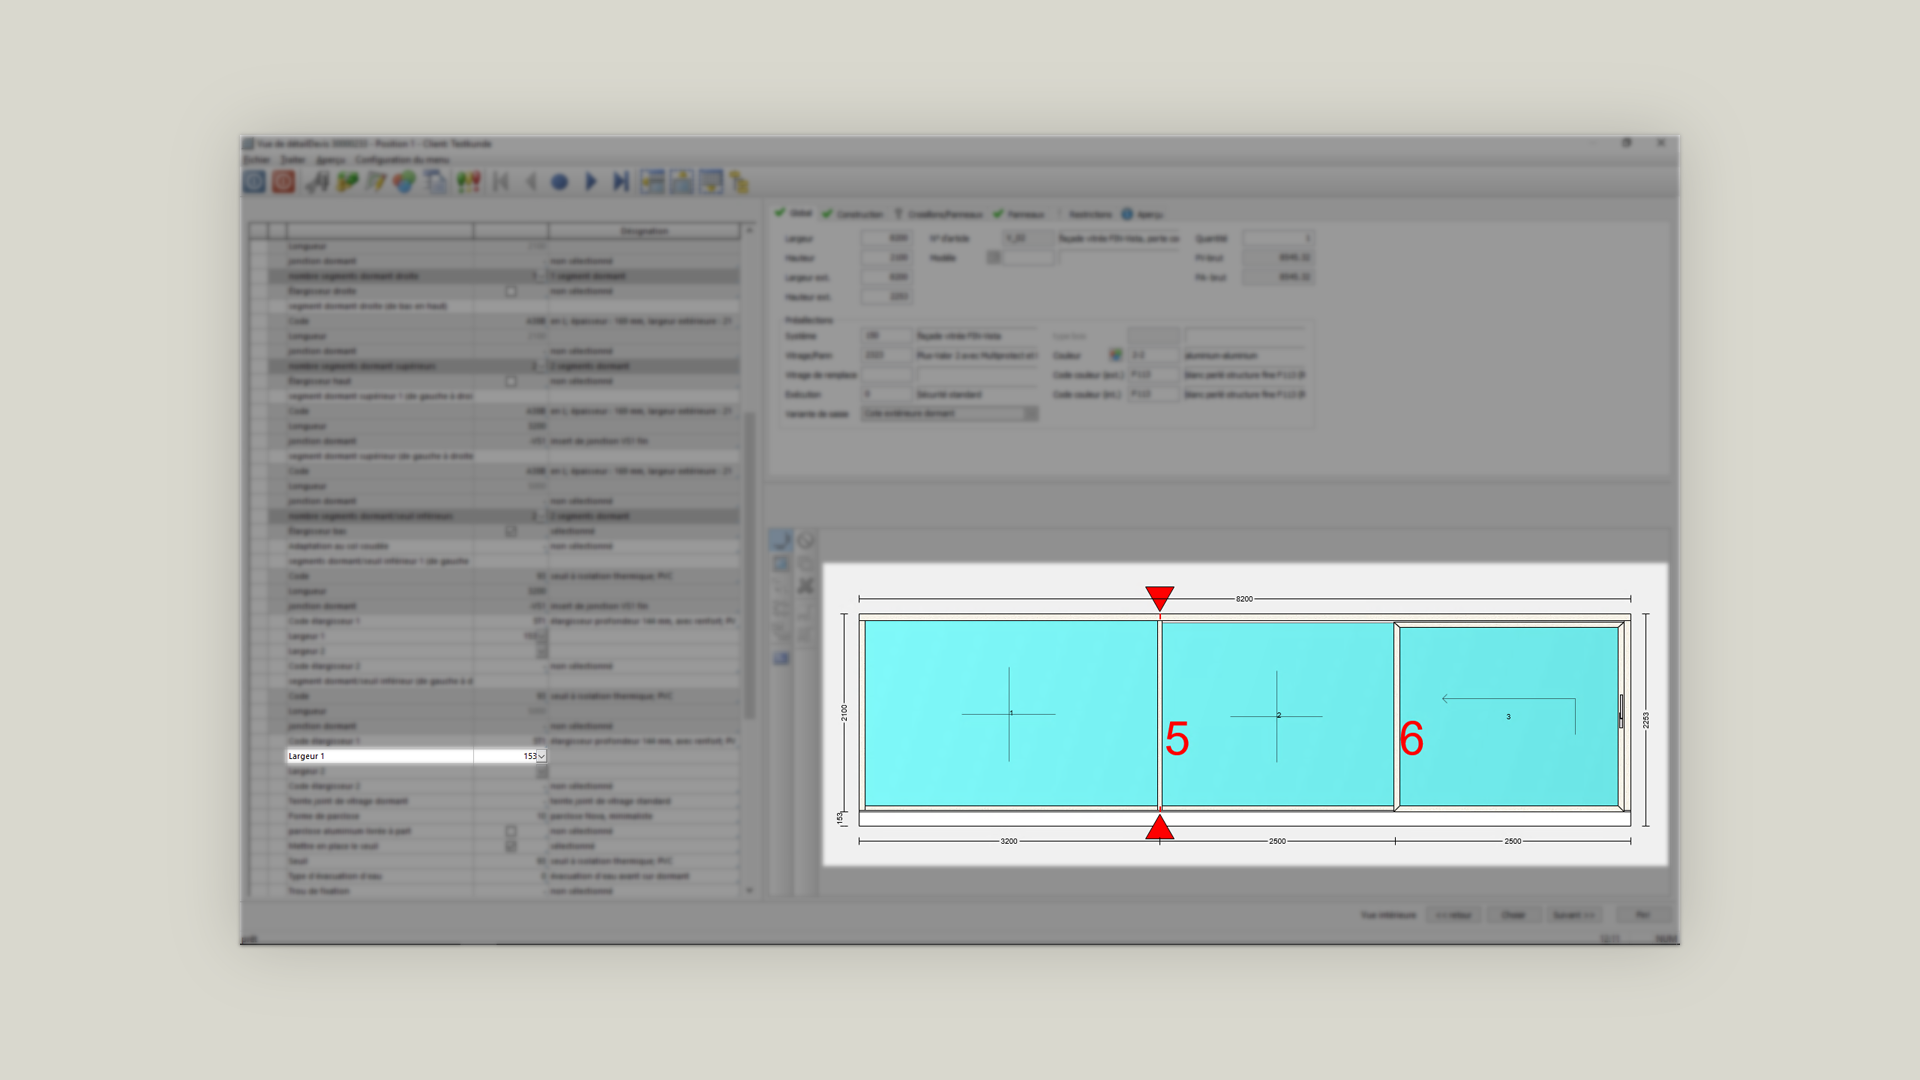The image size is (1920, 1080).
Task: Click the red power icon in the toolbar
Action: point(284,182)
